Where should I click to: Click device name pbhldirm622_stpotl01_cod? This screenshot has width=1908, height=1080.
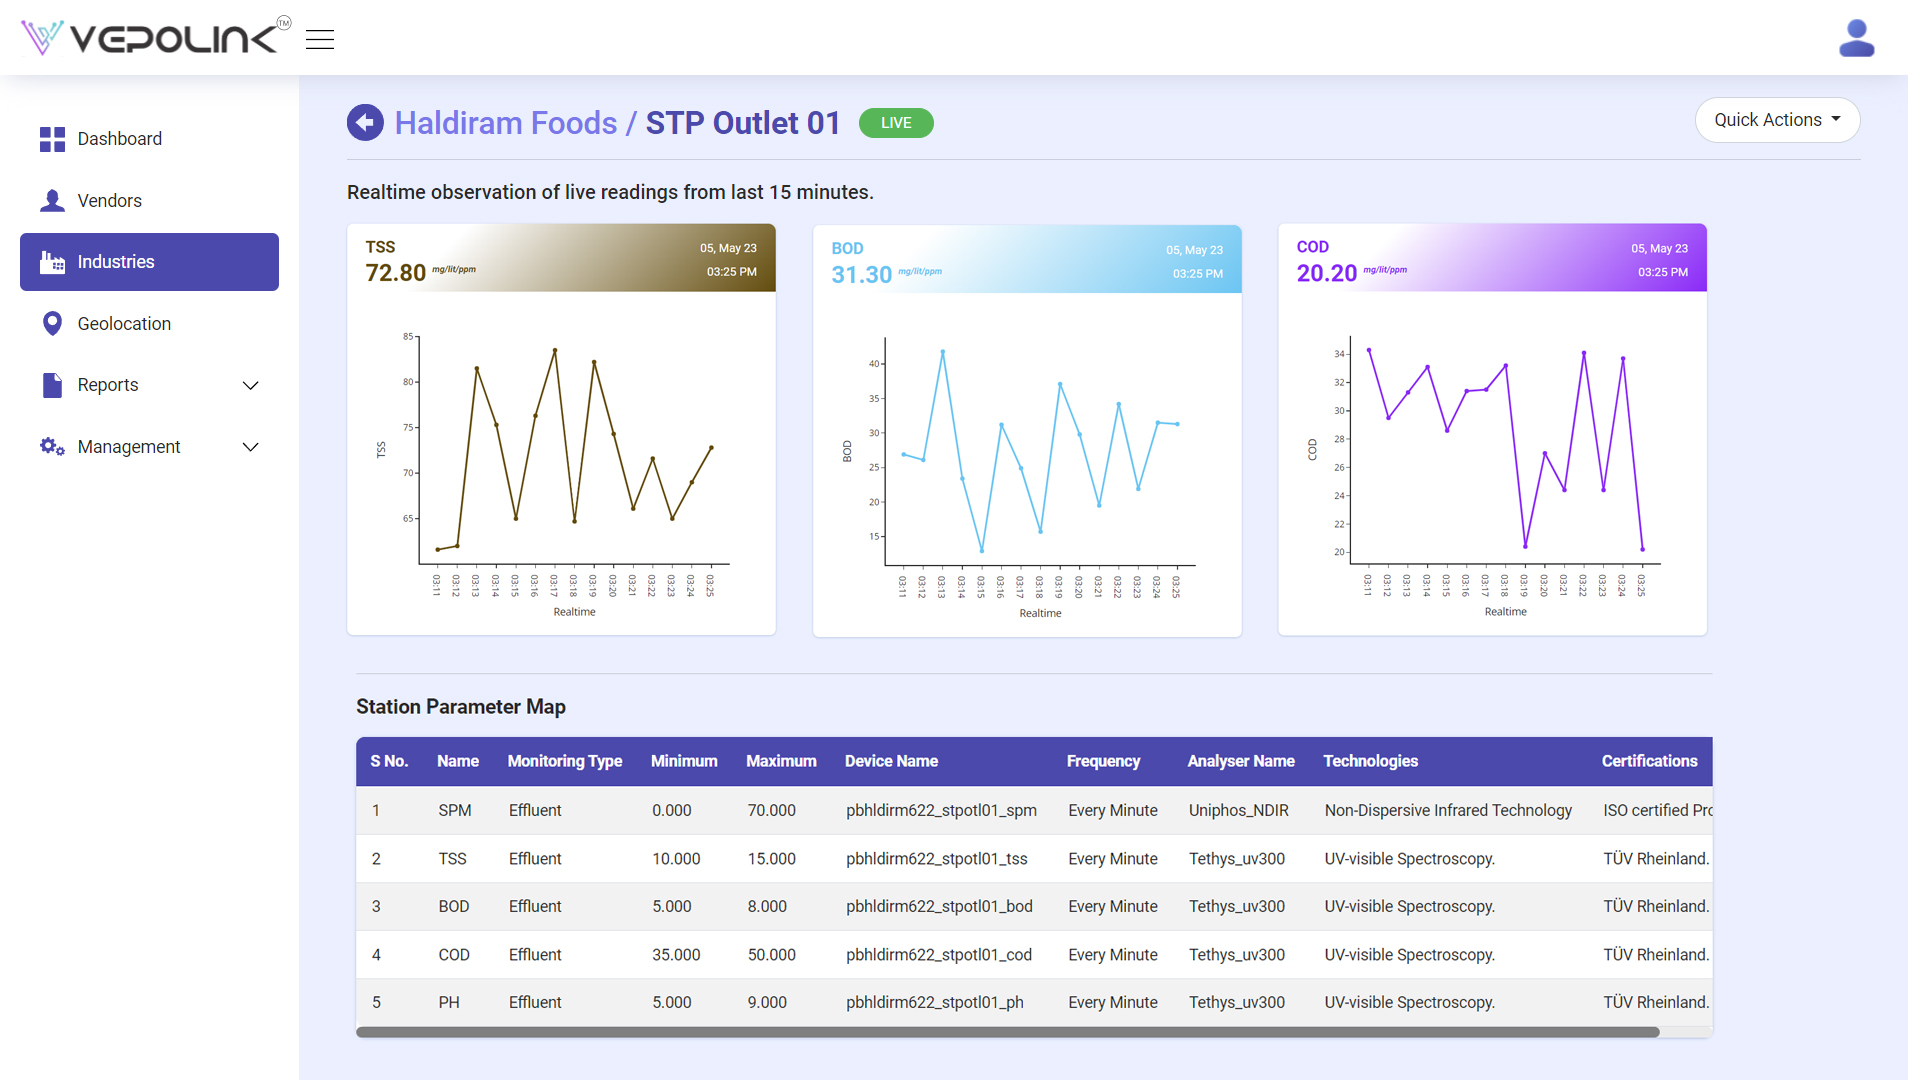[938, 955]
